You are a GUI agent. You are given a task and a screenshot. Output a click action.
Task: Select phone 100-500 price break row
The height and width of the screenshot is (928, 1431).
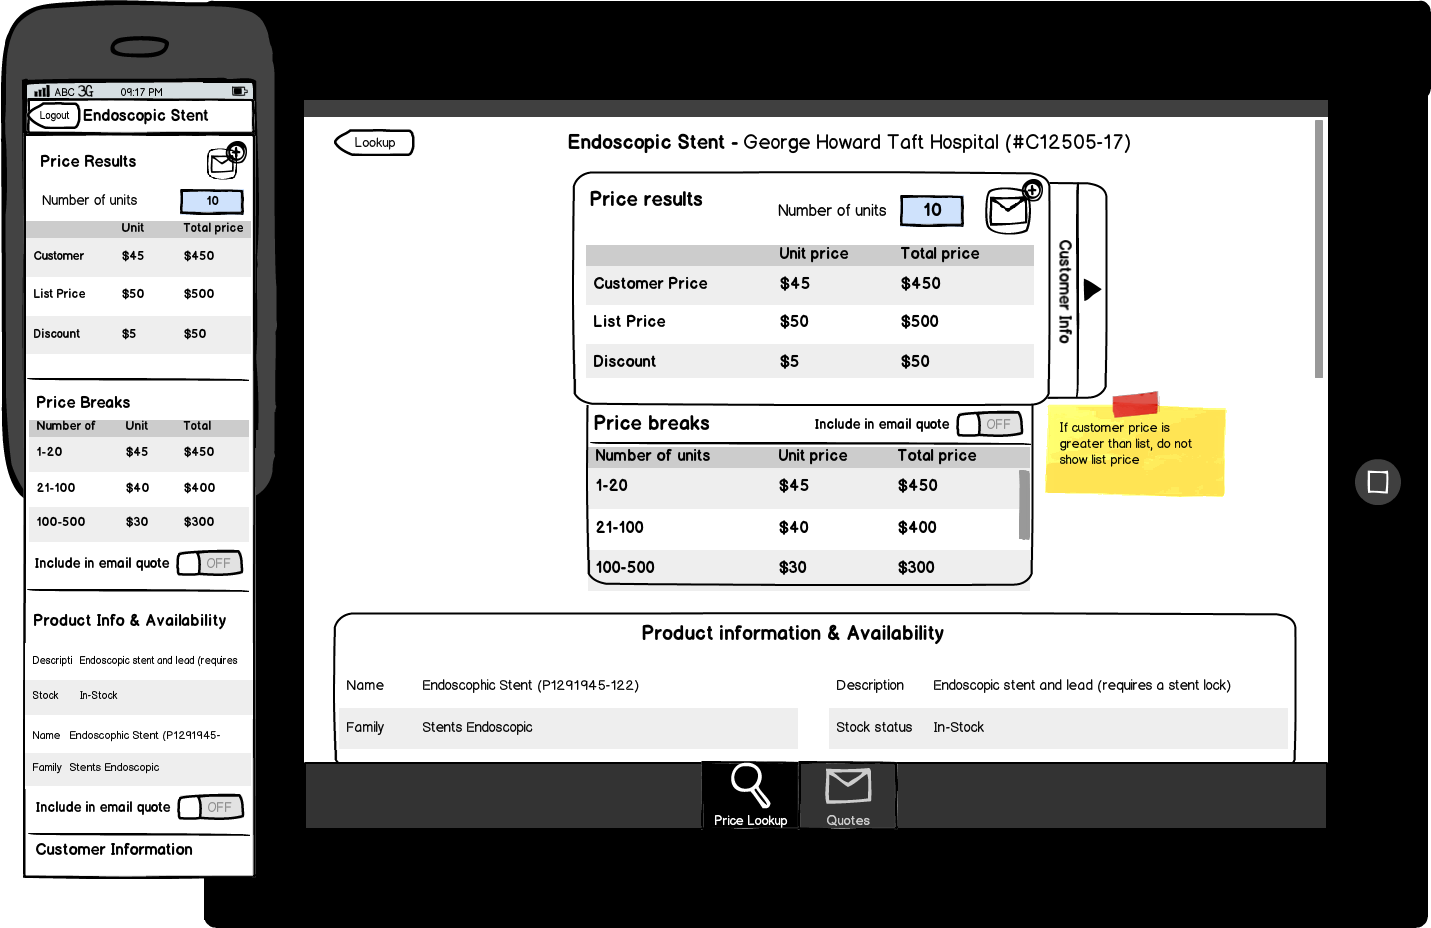[x=139, y=522]
